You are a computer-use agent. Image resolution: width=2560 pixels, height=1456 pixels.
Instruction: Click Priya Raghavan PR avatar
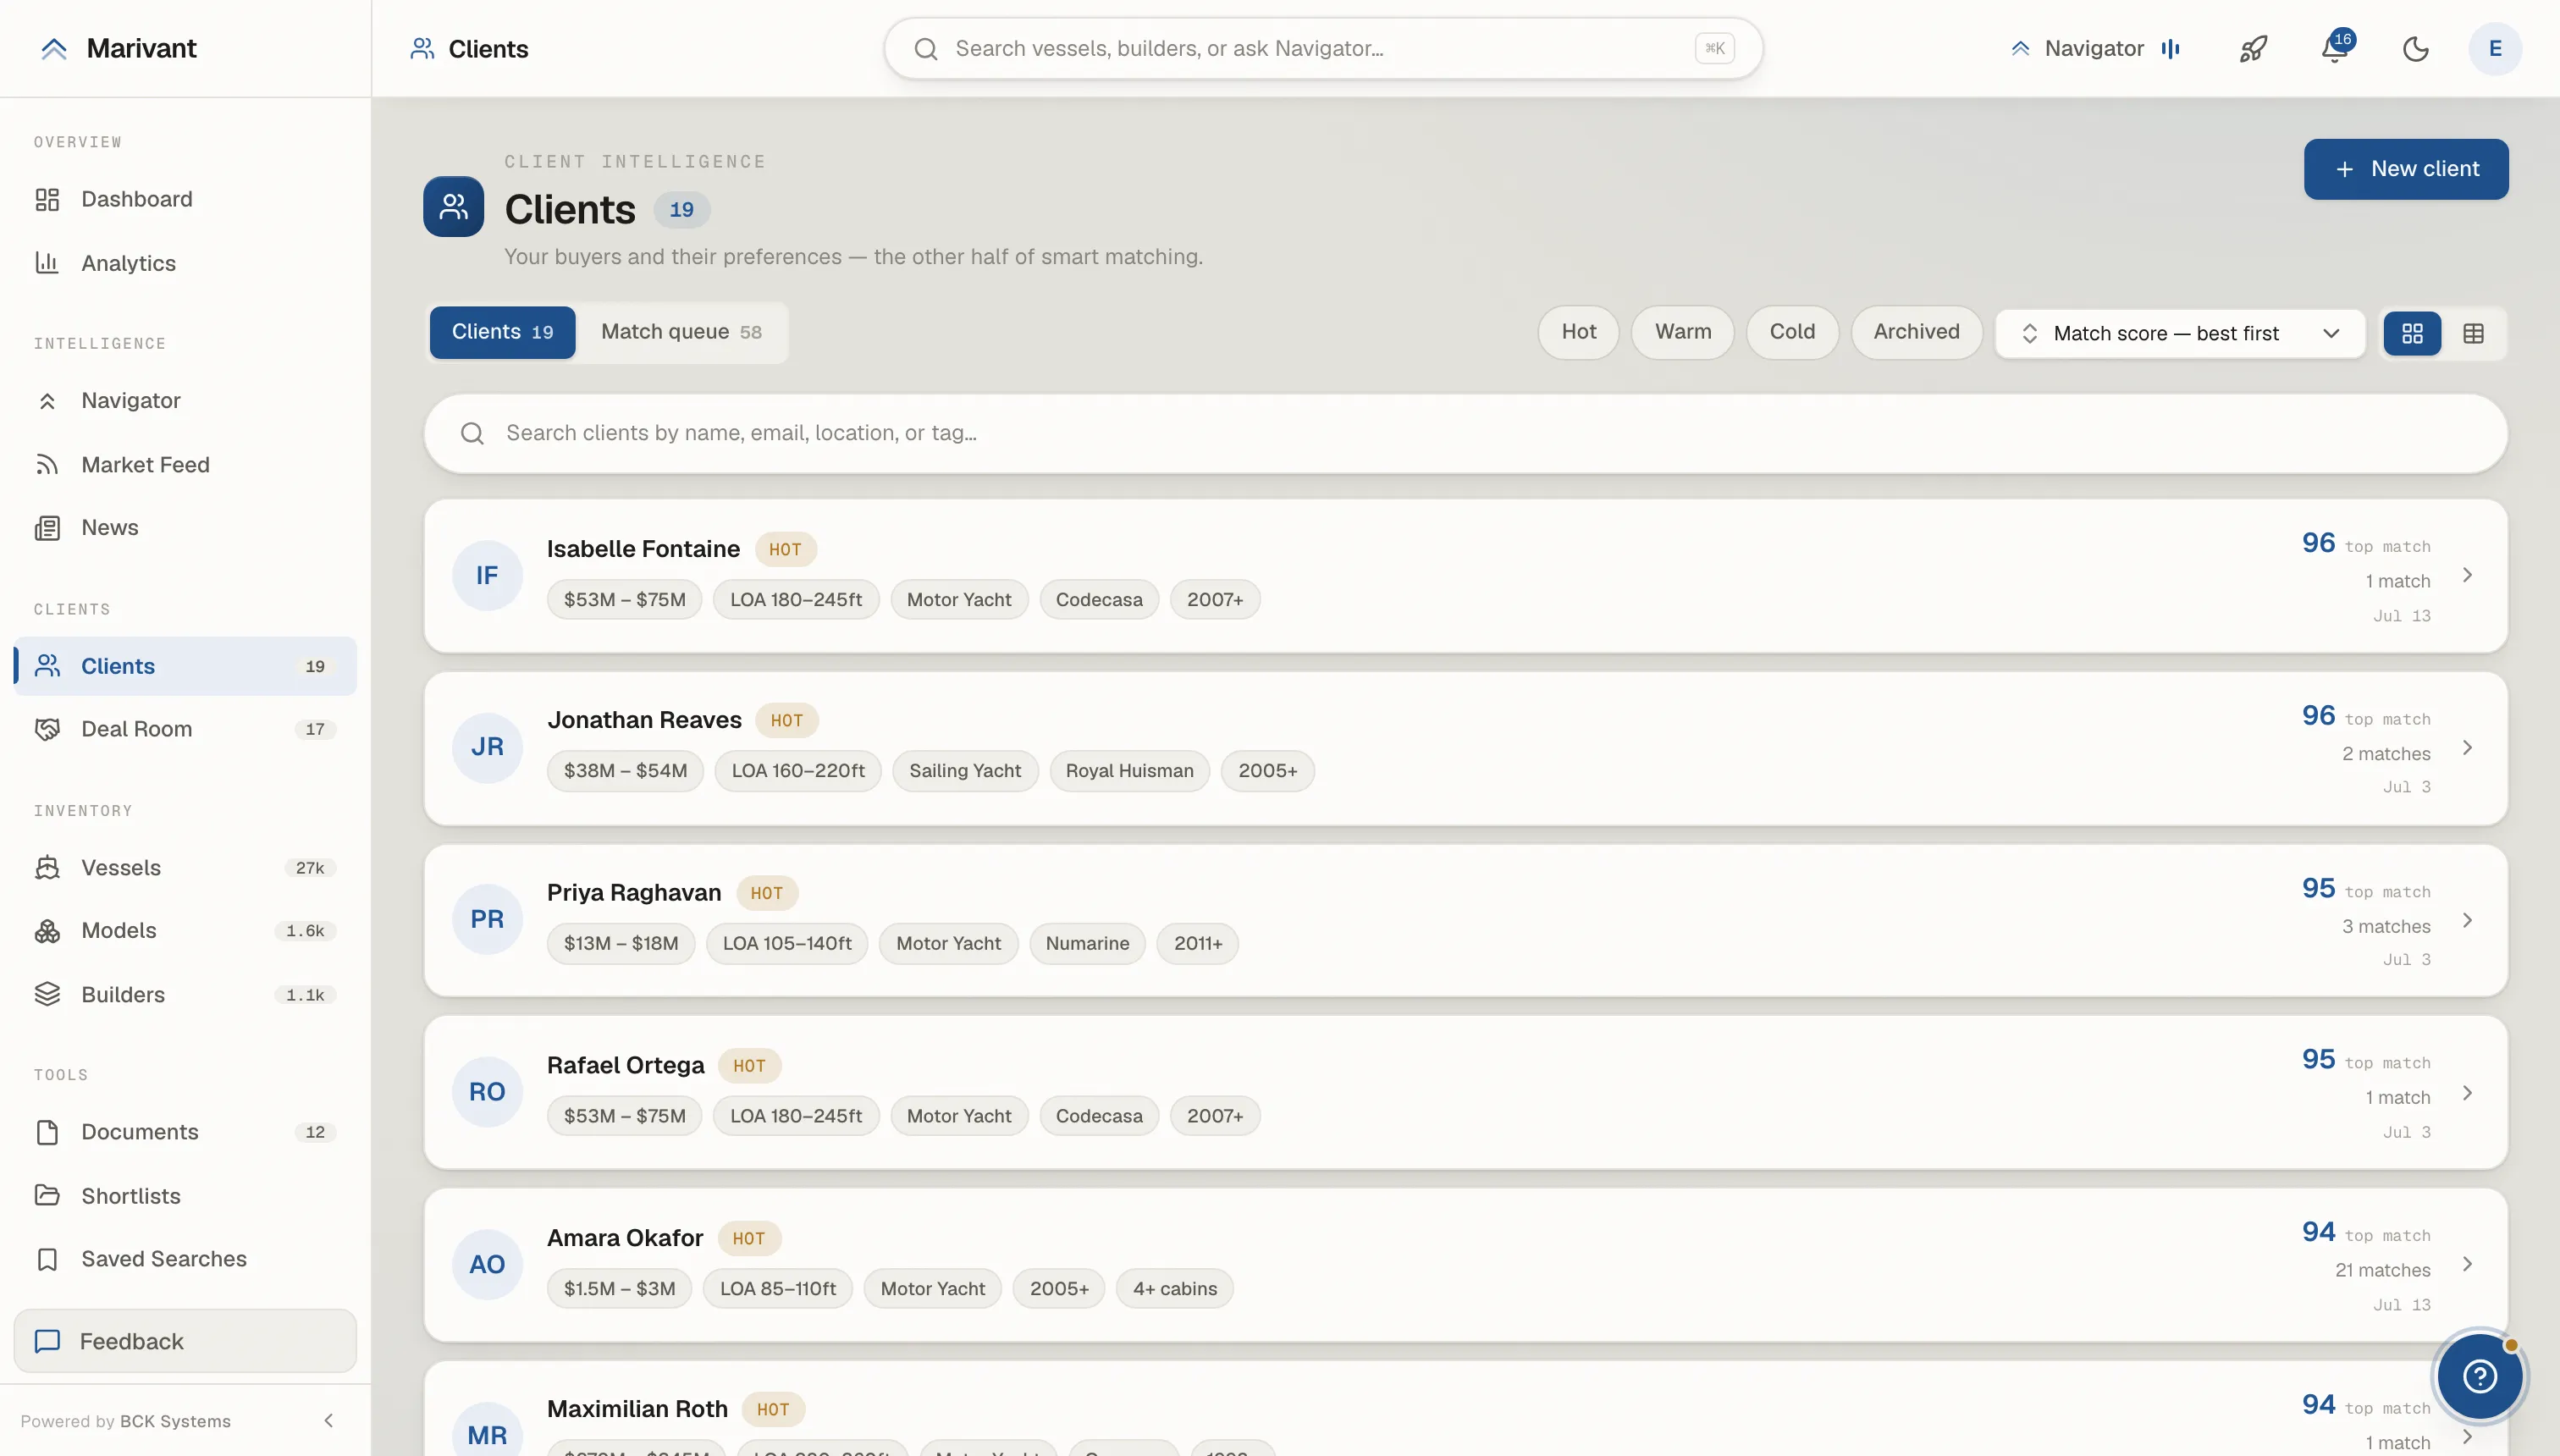(487, 919)
